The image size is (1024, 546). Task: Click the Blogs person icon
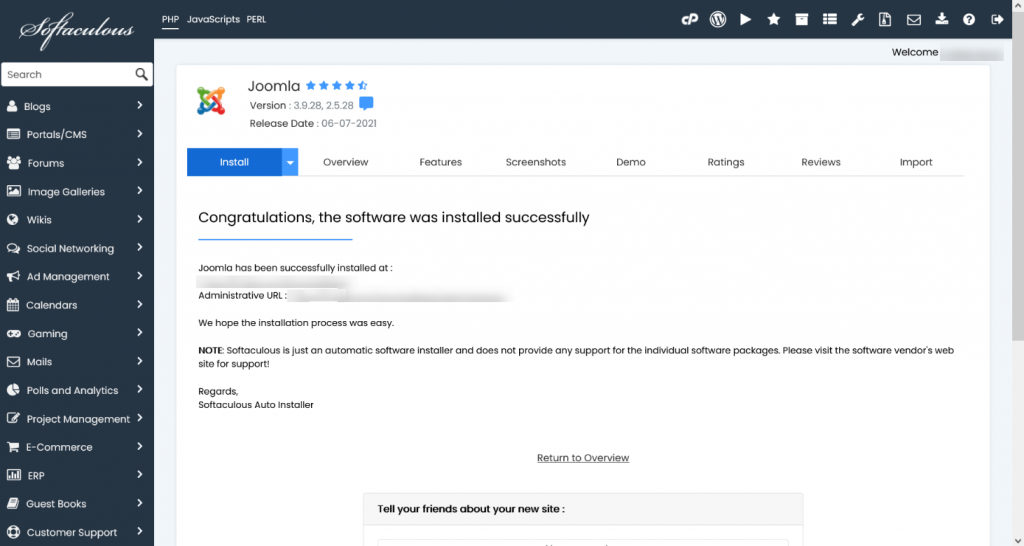point(12,106)
